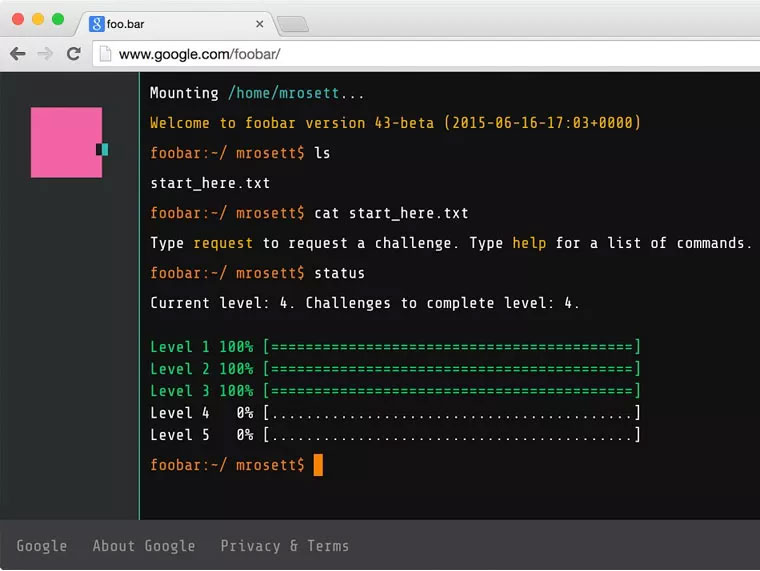
Task: Open the Privacy & Terms footer link
Action: point(285,546)
